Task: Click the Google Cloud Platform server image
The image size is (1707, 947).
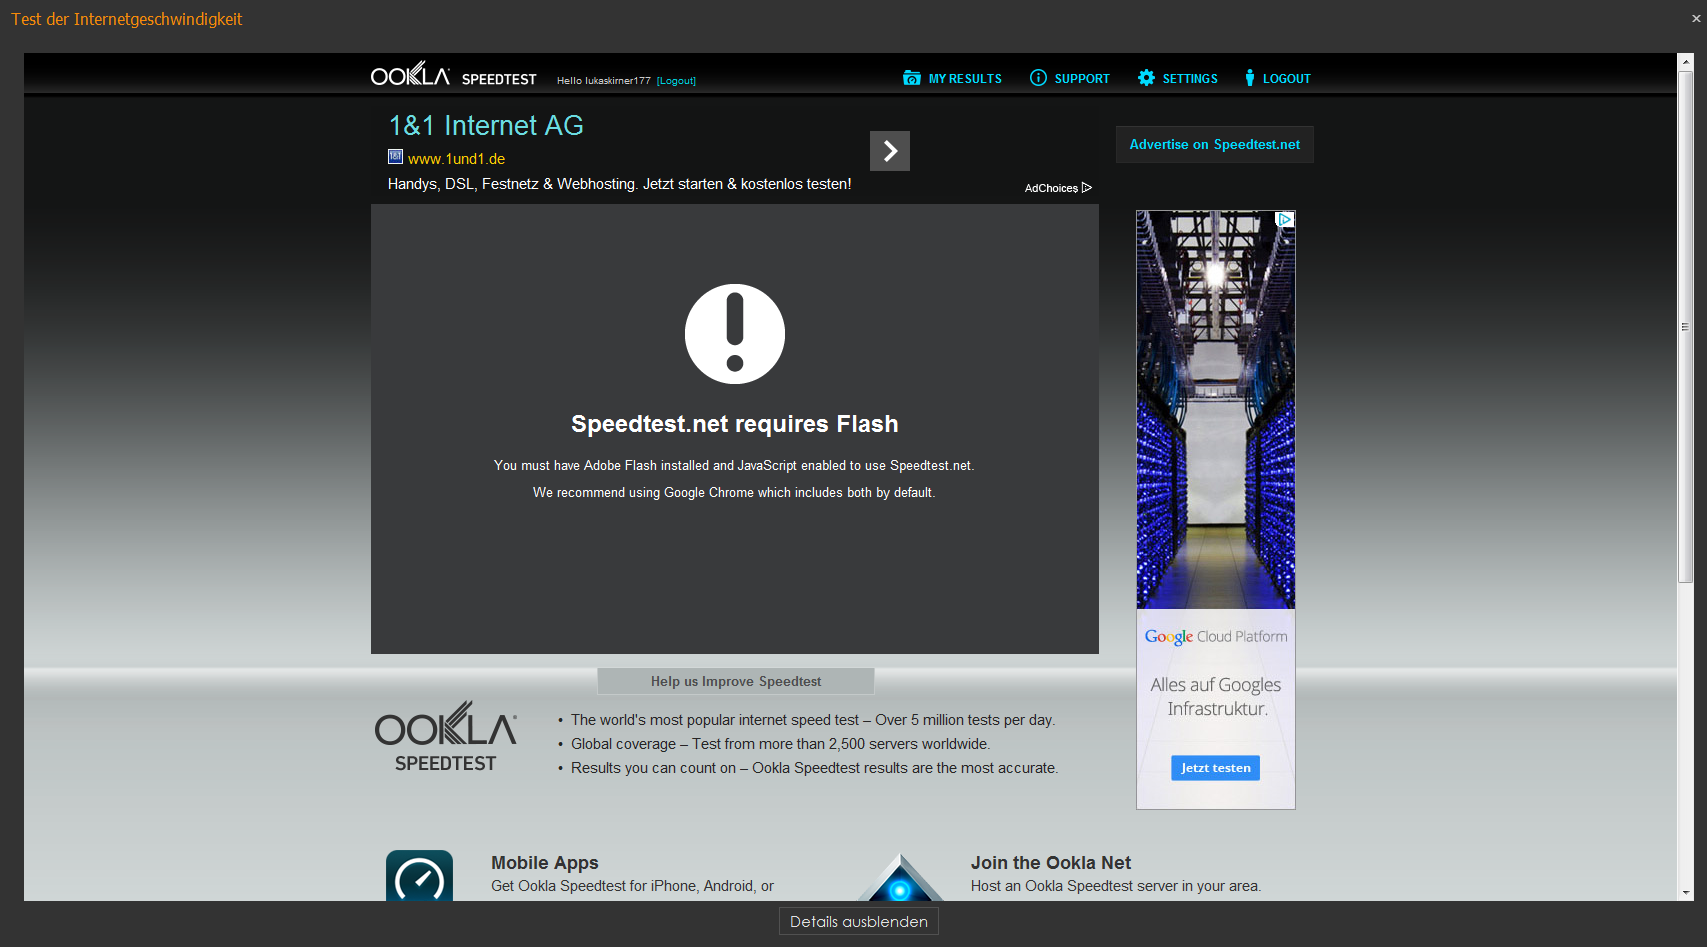Action: (1216, 410)
